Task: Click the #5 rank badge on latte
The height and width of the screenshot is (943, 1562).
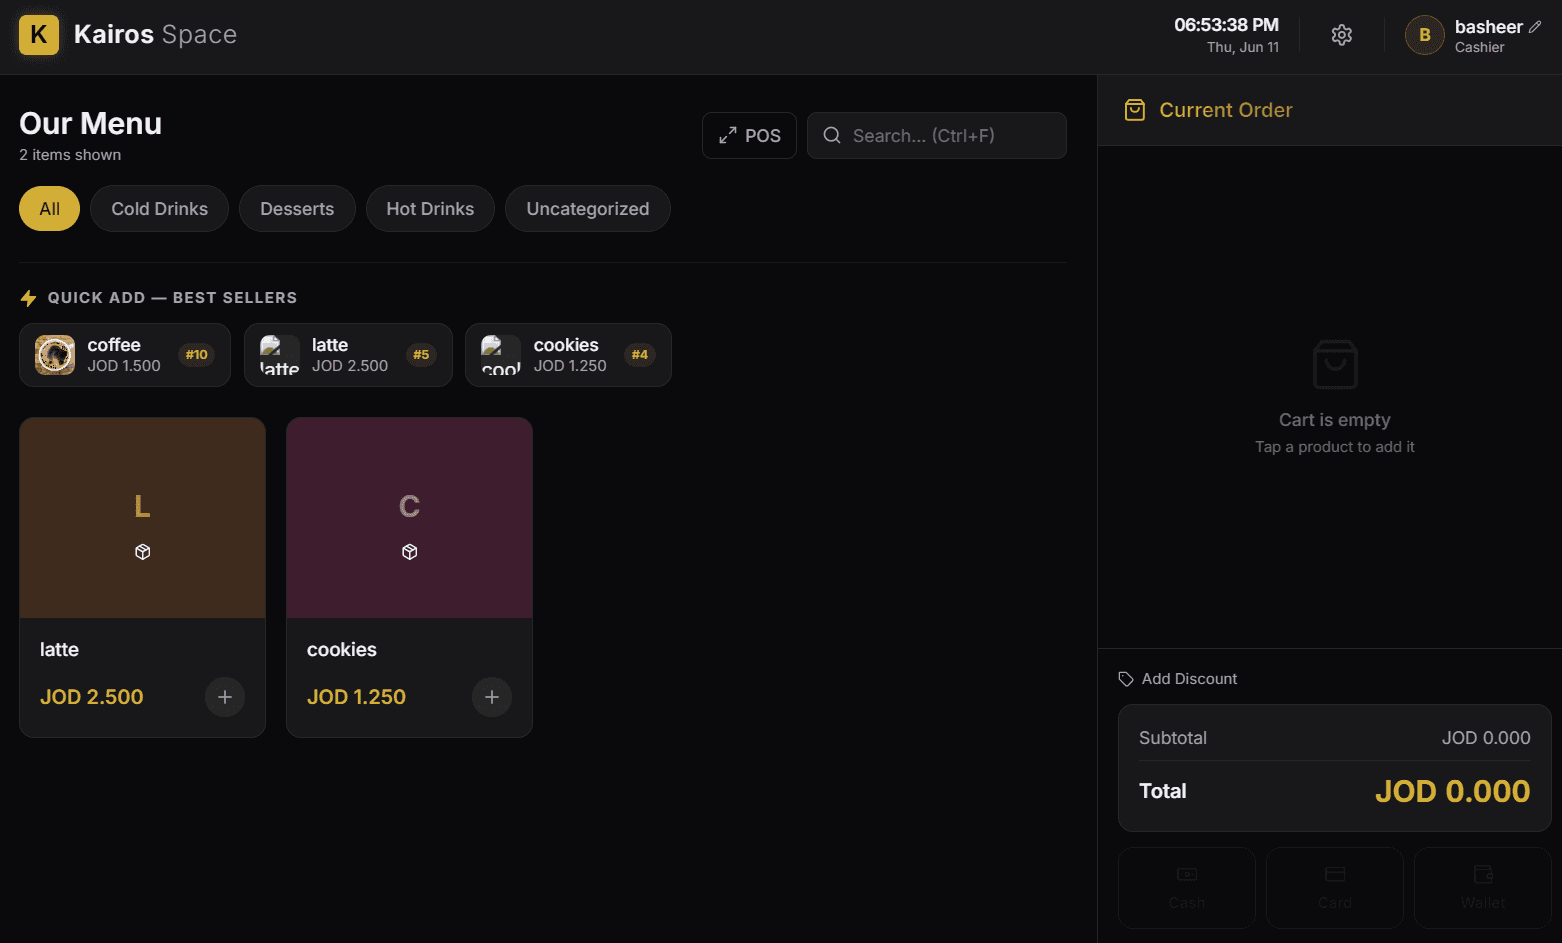Action: [x=421, y=355]
